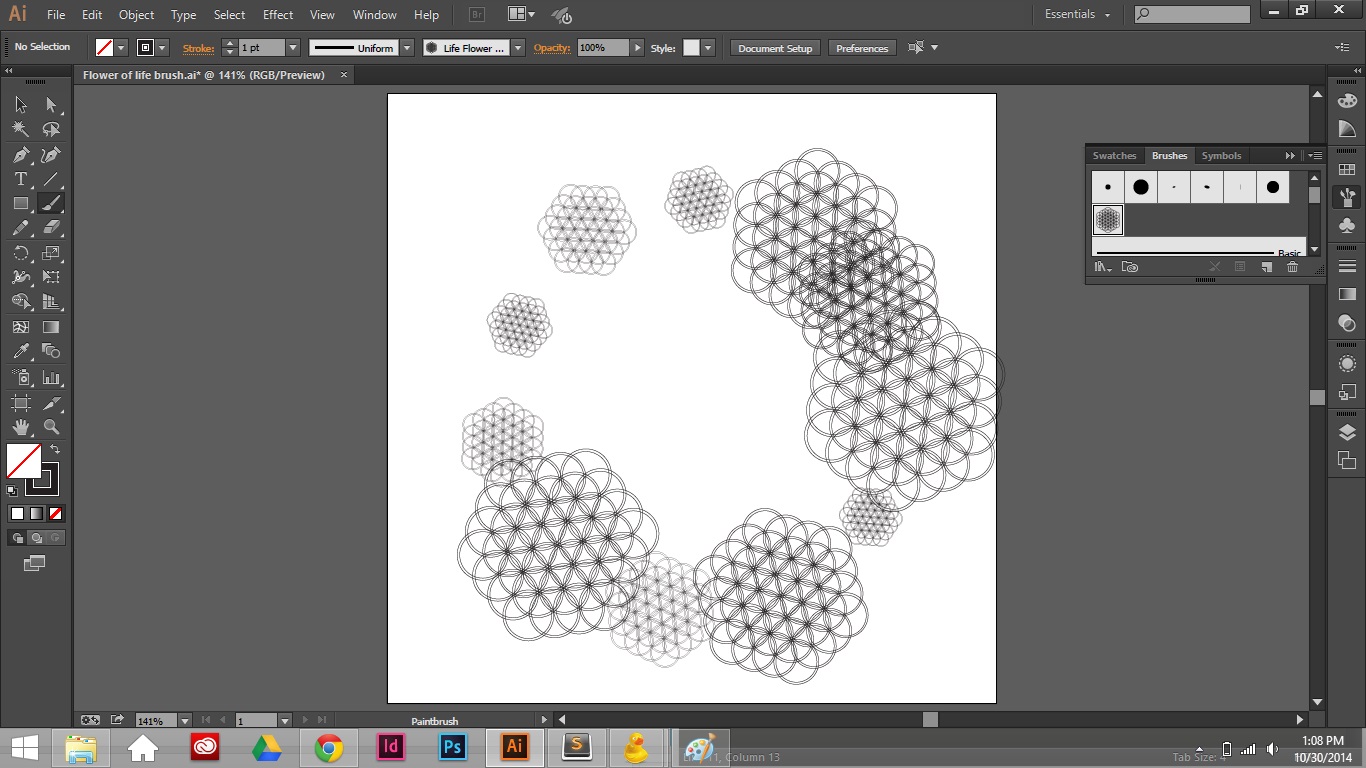Select the Hand tool

20,427
